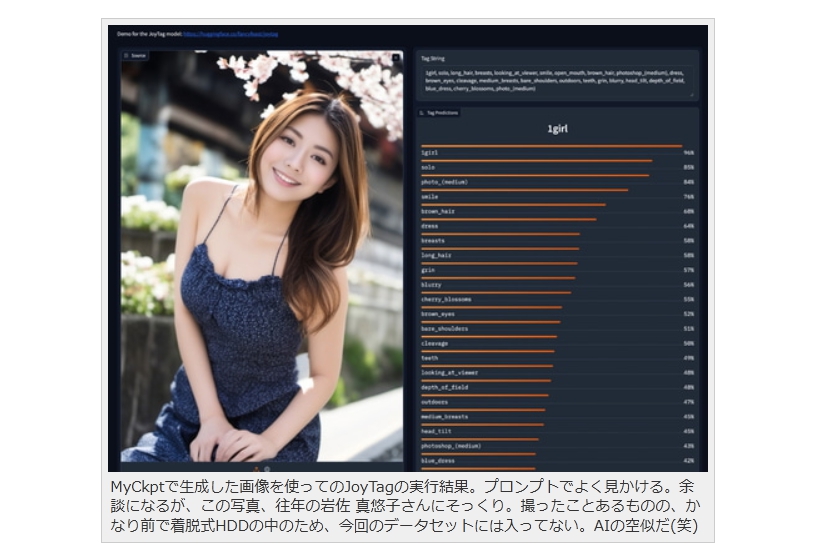Viewport: 816px width, 559px height.
Task: Click the brown_hair prediction row
Action: [557, 211]
